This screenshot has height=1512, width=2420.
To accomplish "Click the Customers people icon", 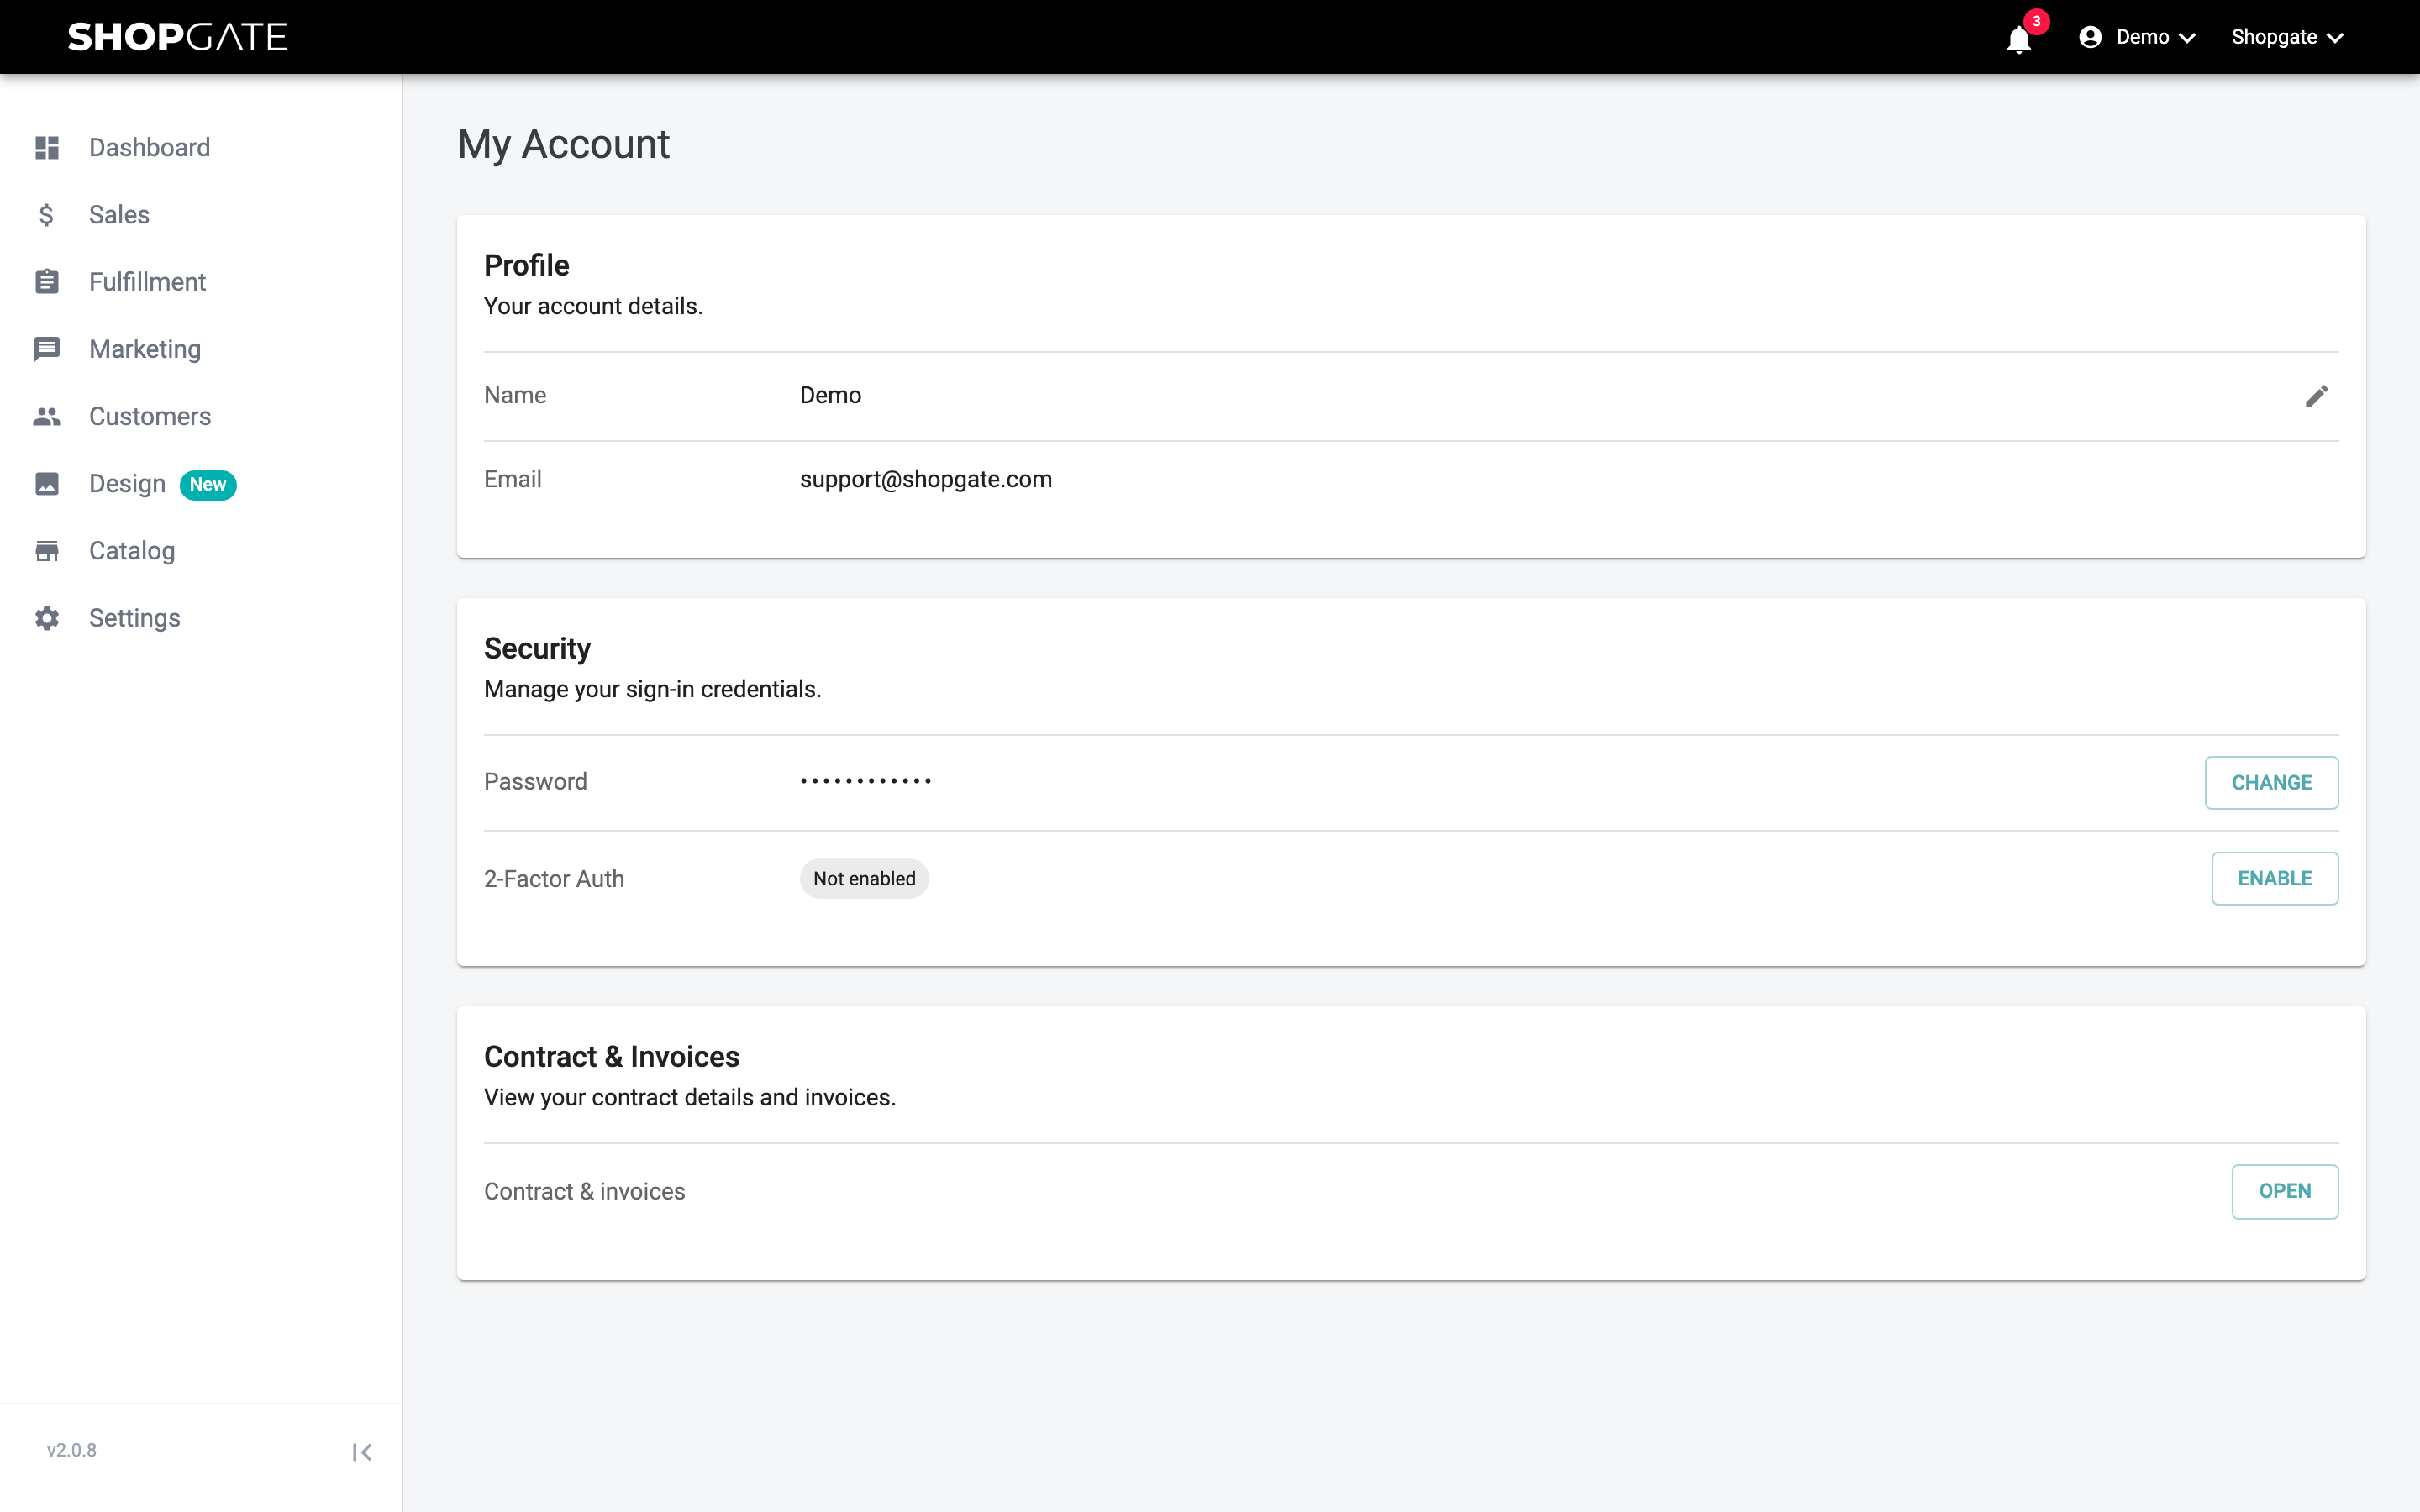I will pyautogui.click(x=47, y=416).
